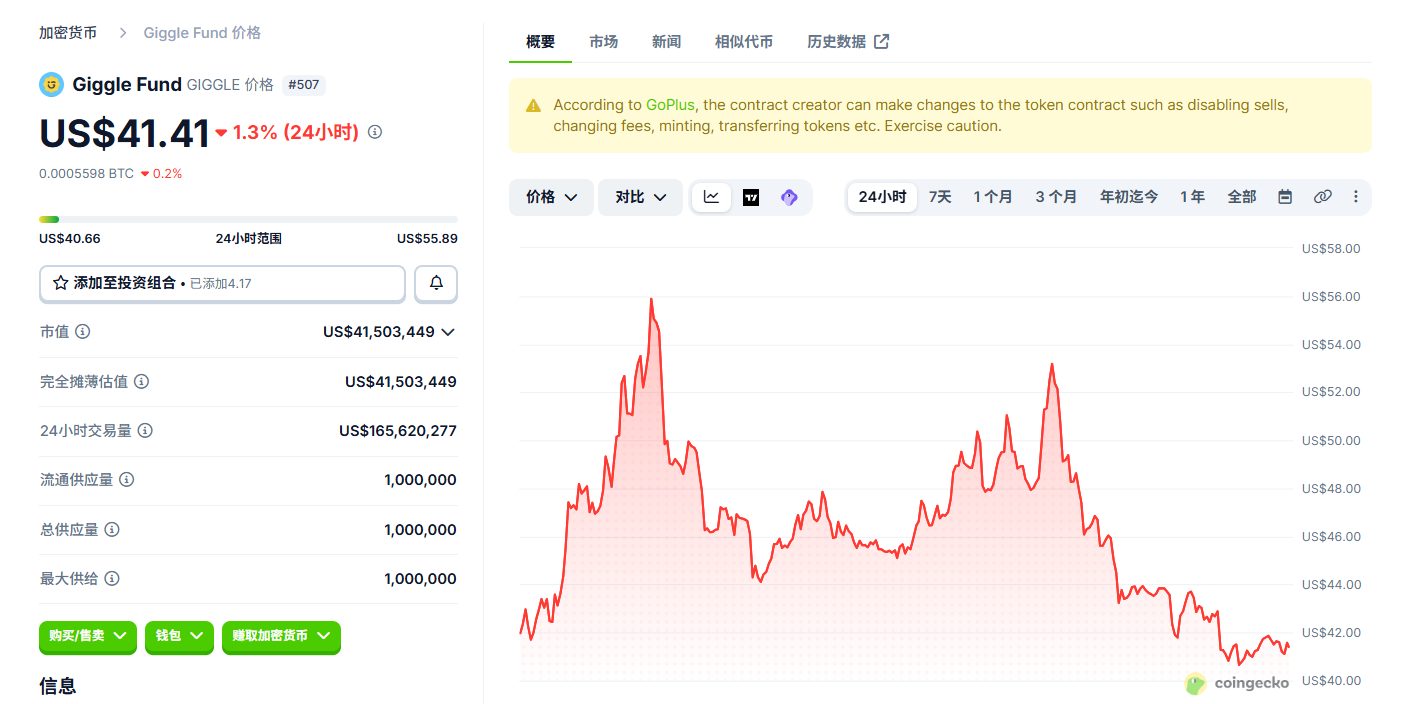This screenshot has width=1421, height=704.
Task: Show info tooltip for 总供应量
Action: (112, 529)
